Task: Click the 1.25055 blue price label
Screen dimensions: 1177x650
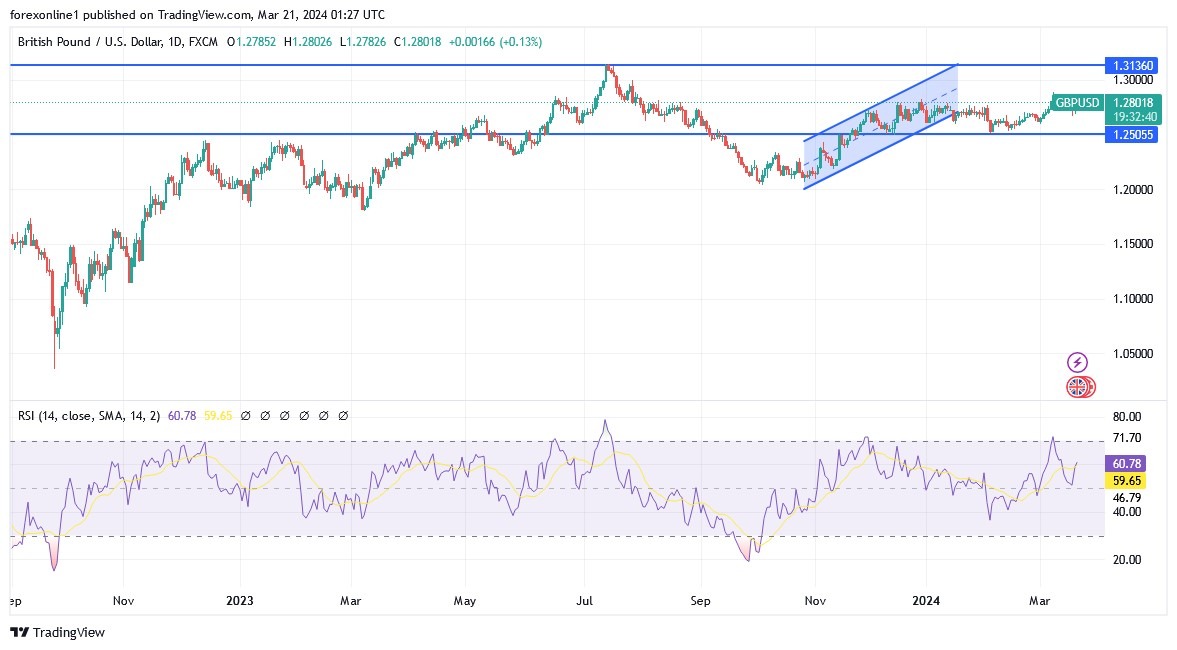Action: 1131,134
